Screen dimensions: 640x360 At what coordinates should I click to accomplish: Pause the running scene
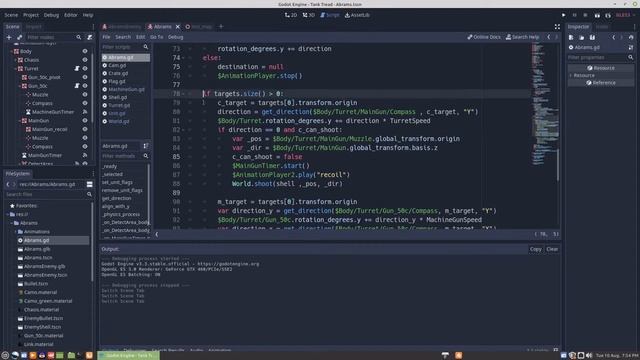pos(574,15)
